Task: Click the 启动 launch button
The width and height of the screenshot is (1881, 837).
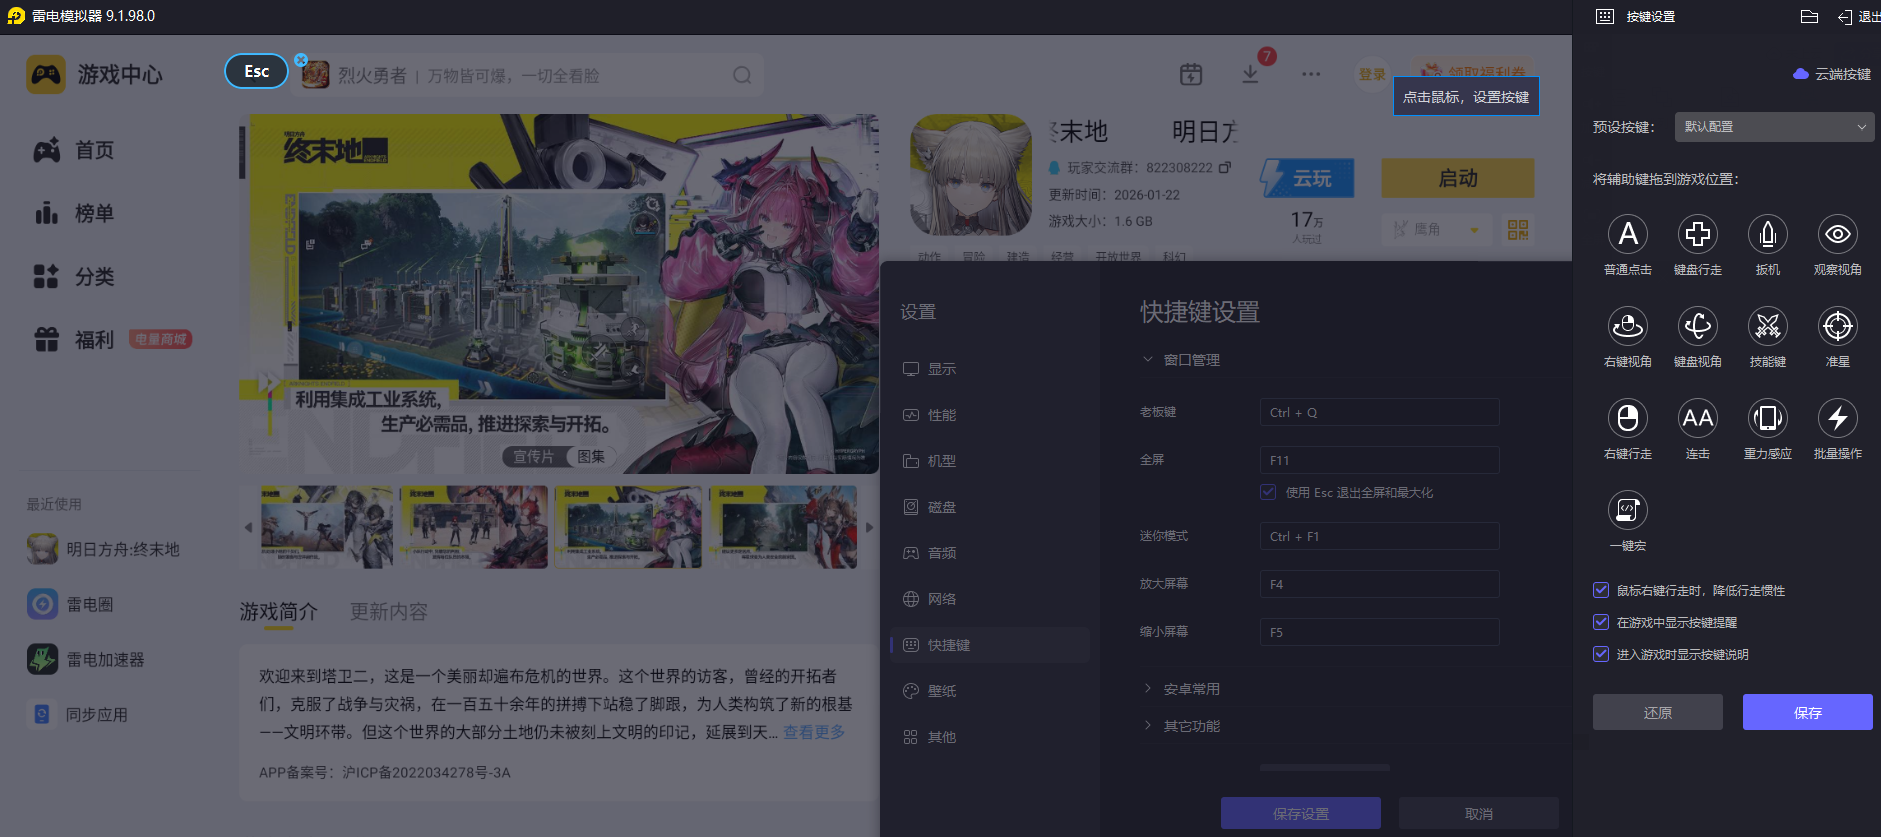Action: click(x=1458, y=178)
